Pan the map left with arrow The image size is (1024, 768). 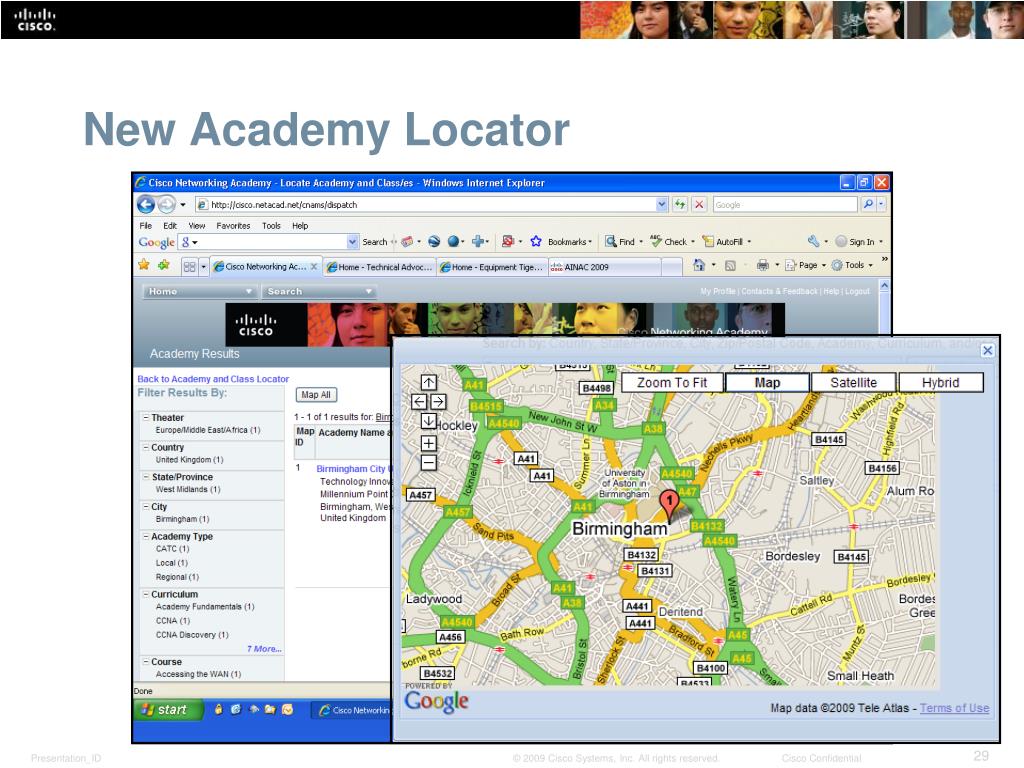(419, 402)
